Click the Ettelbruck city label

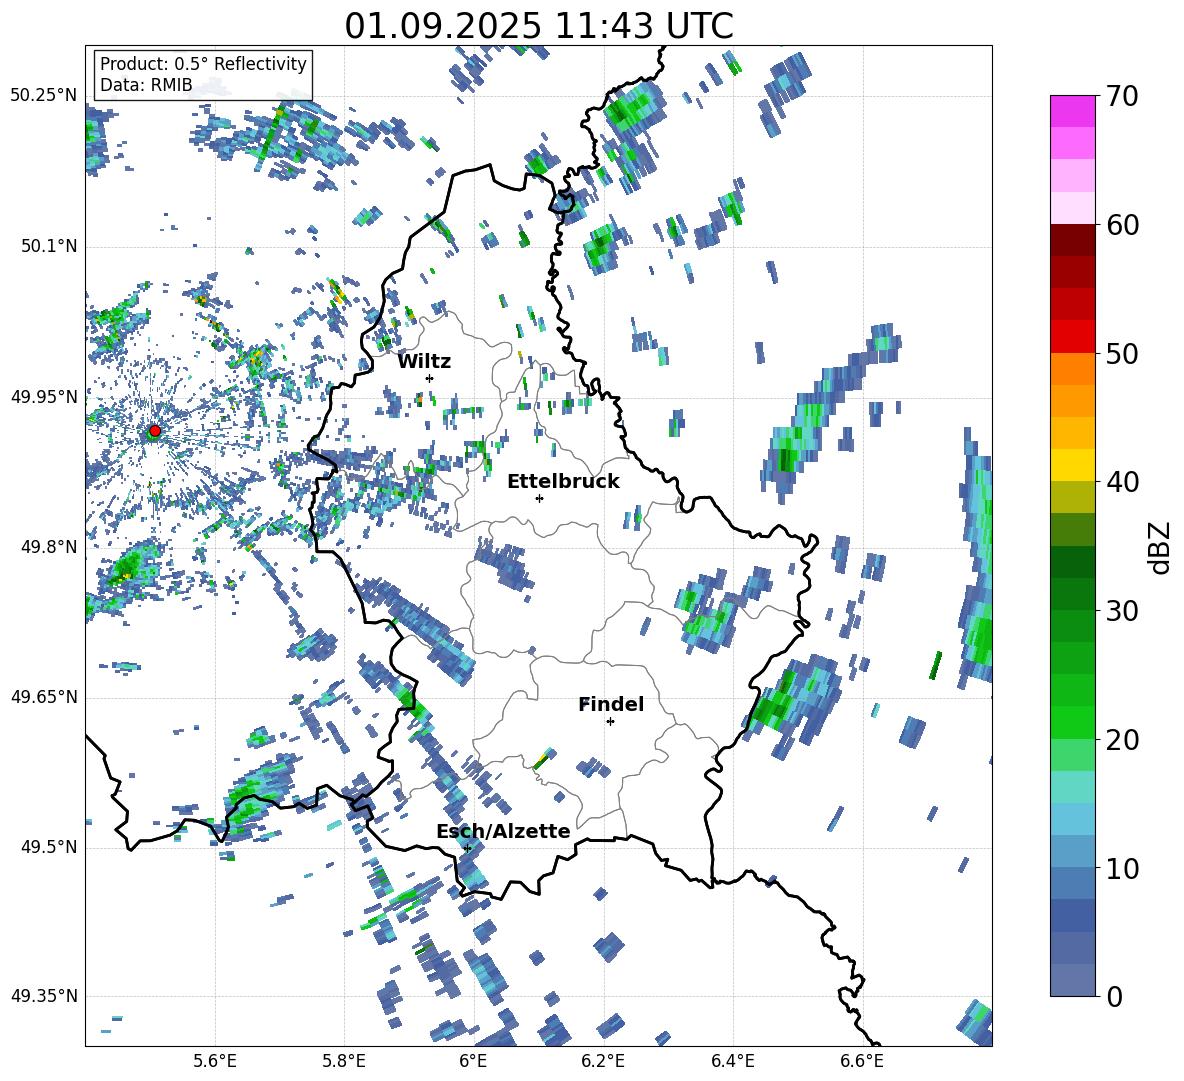click(x=563, y=482)
